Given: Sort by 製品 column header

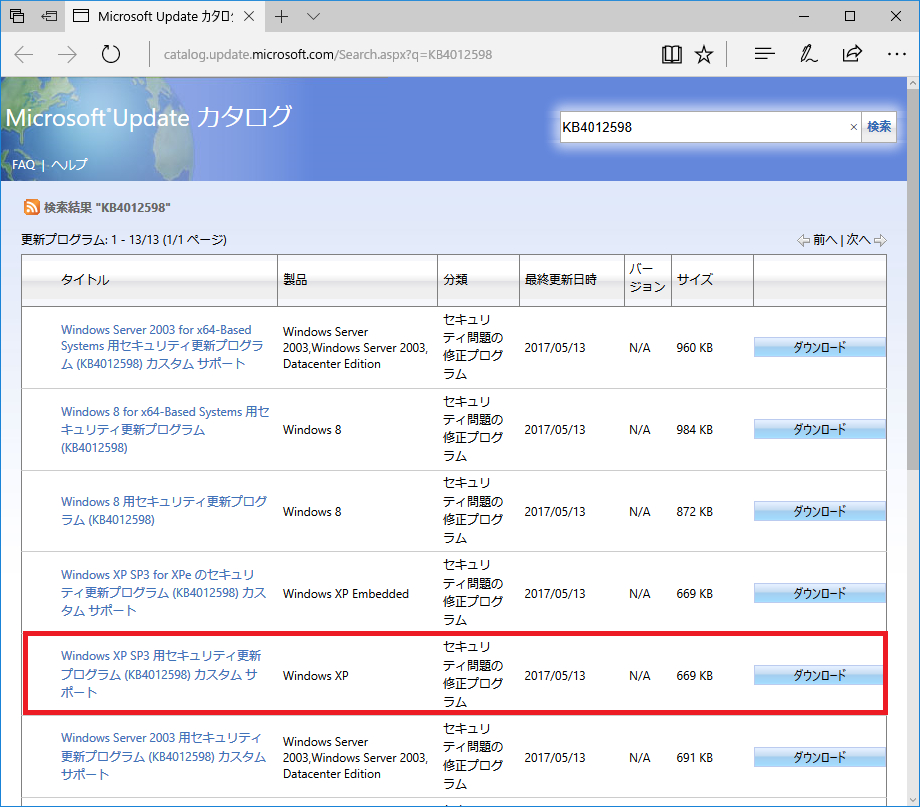Looking at the screenshot, I should 295,280.
